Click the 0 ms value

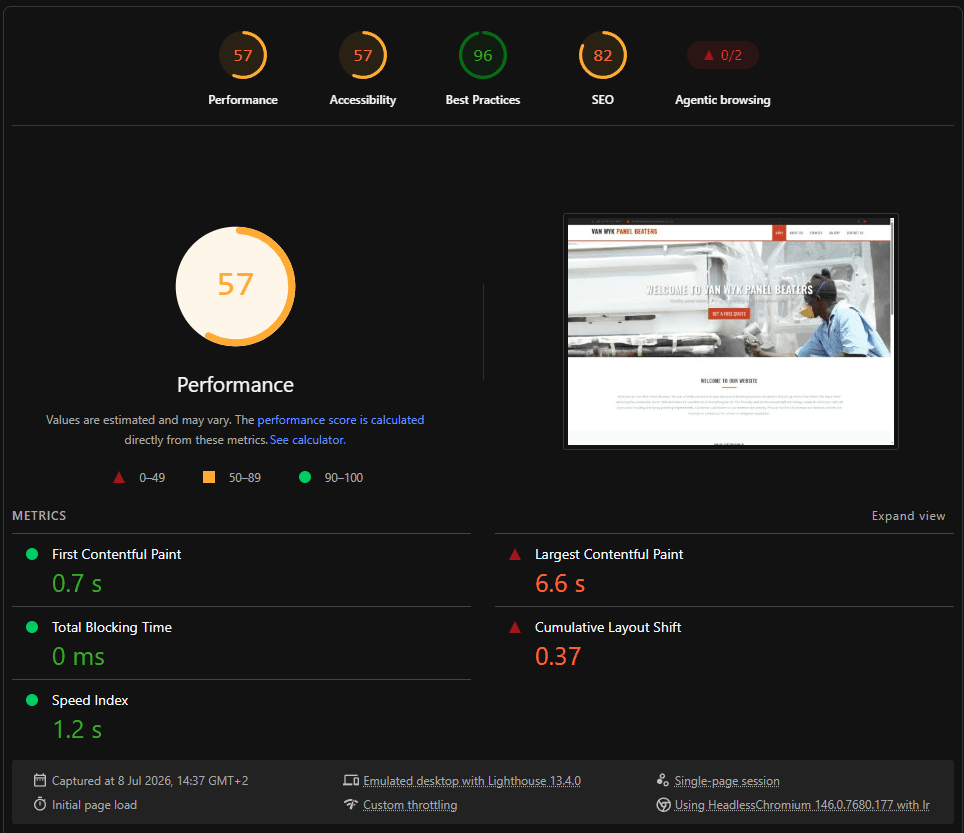[78, 657]
